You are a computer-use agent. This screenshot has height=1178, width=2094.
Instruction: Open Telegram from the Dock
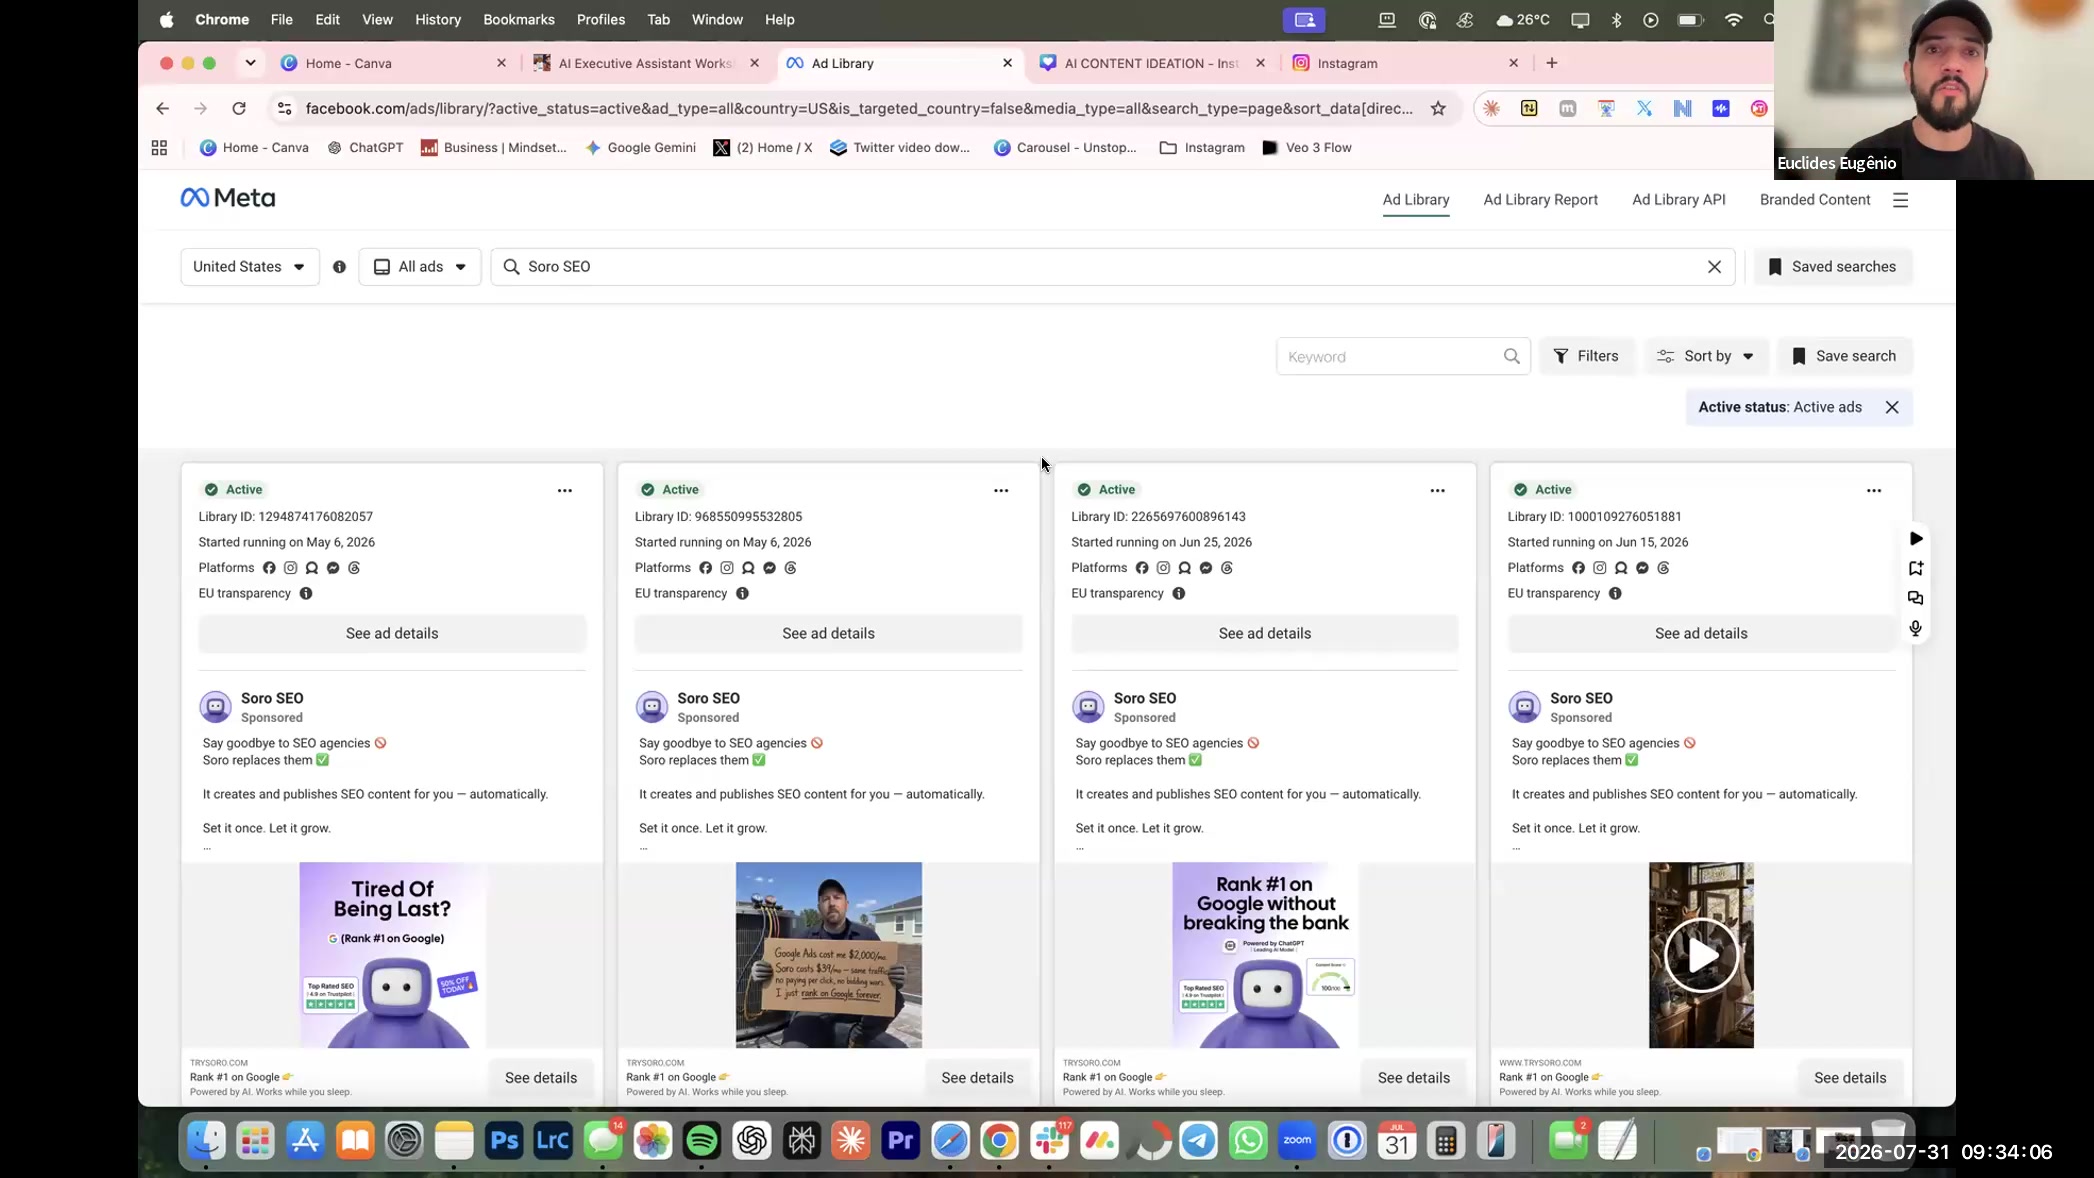pos(1198,1140)
